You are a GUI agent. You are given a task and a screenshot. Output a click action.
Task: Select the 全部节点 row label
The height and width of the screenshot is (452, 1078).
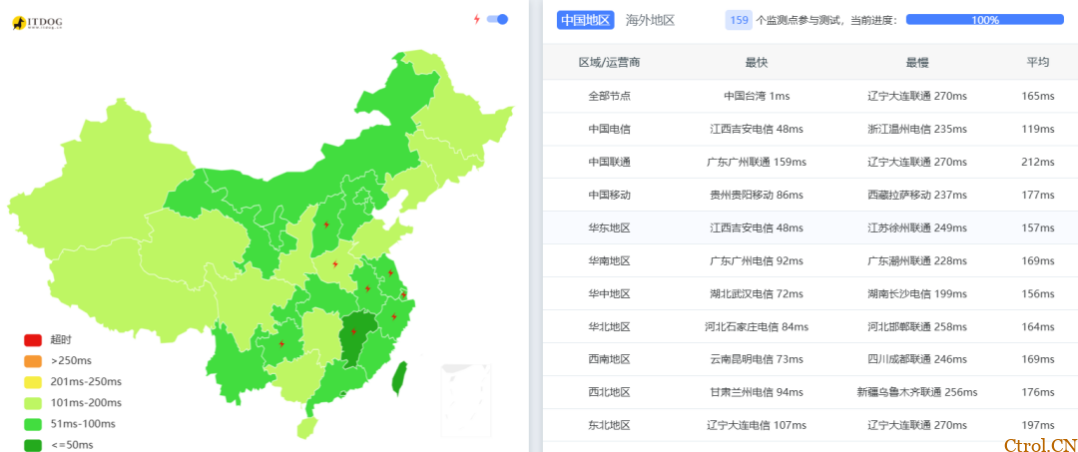609,96
